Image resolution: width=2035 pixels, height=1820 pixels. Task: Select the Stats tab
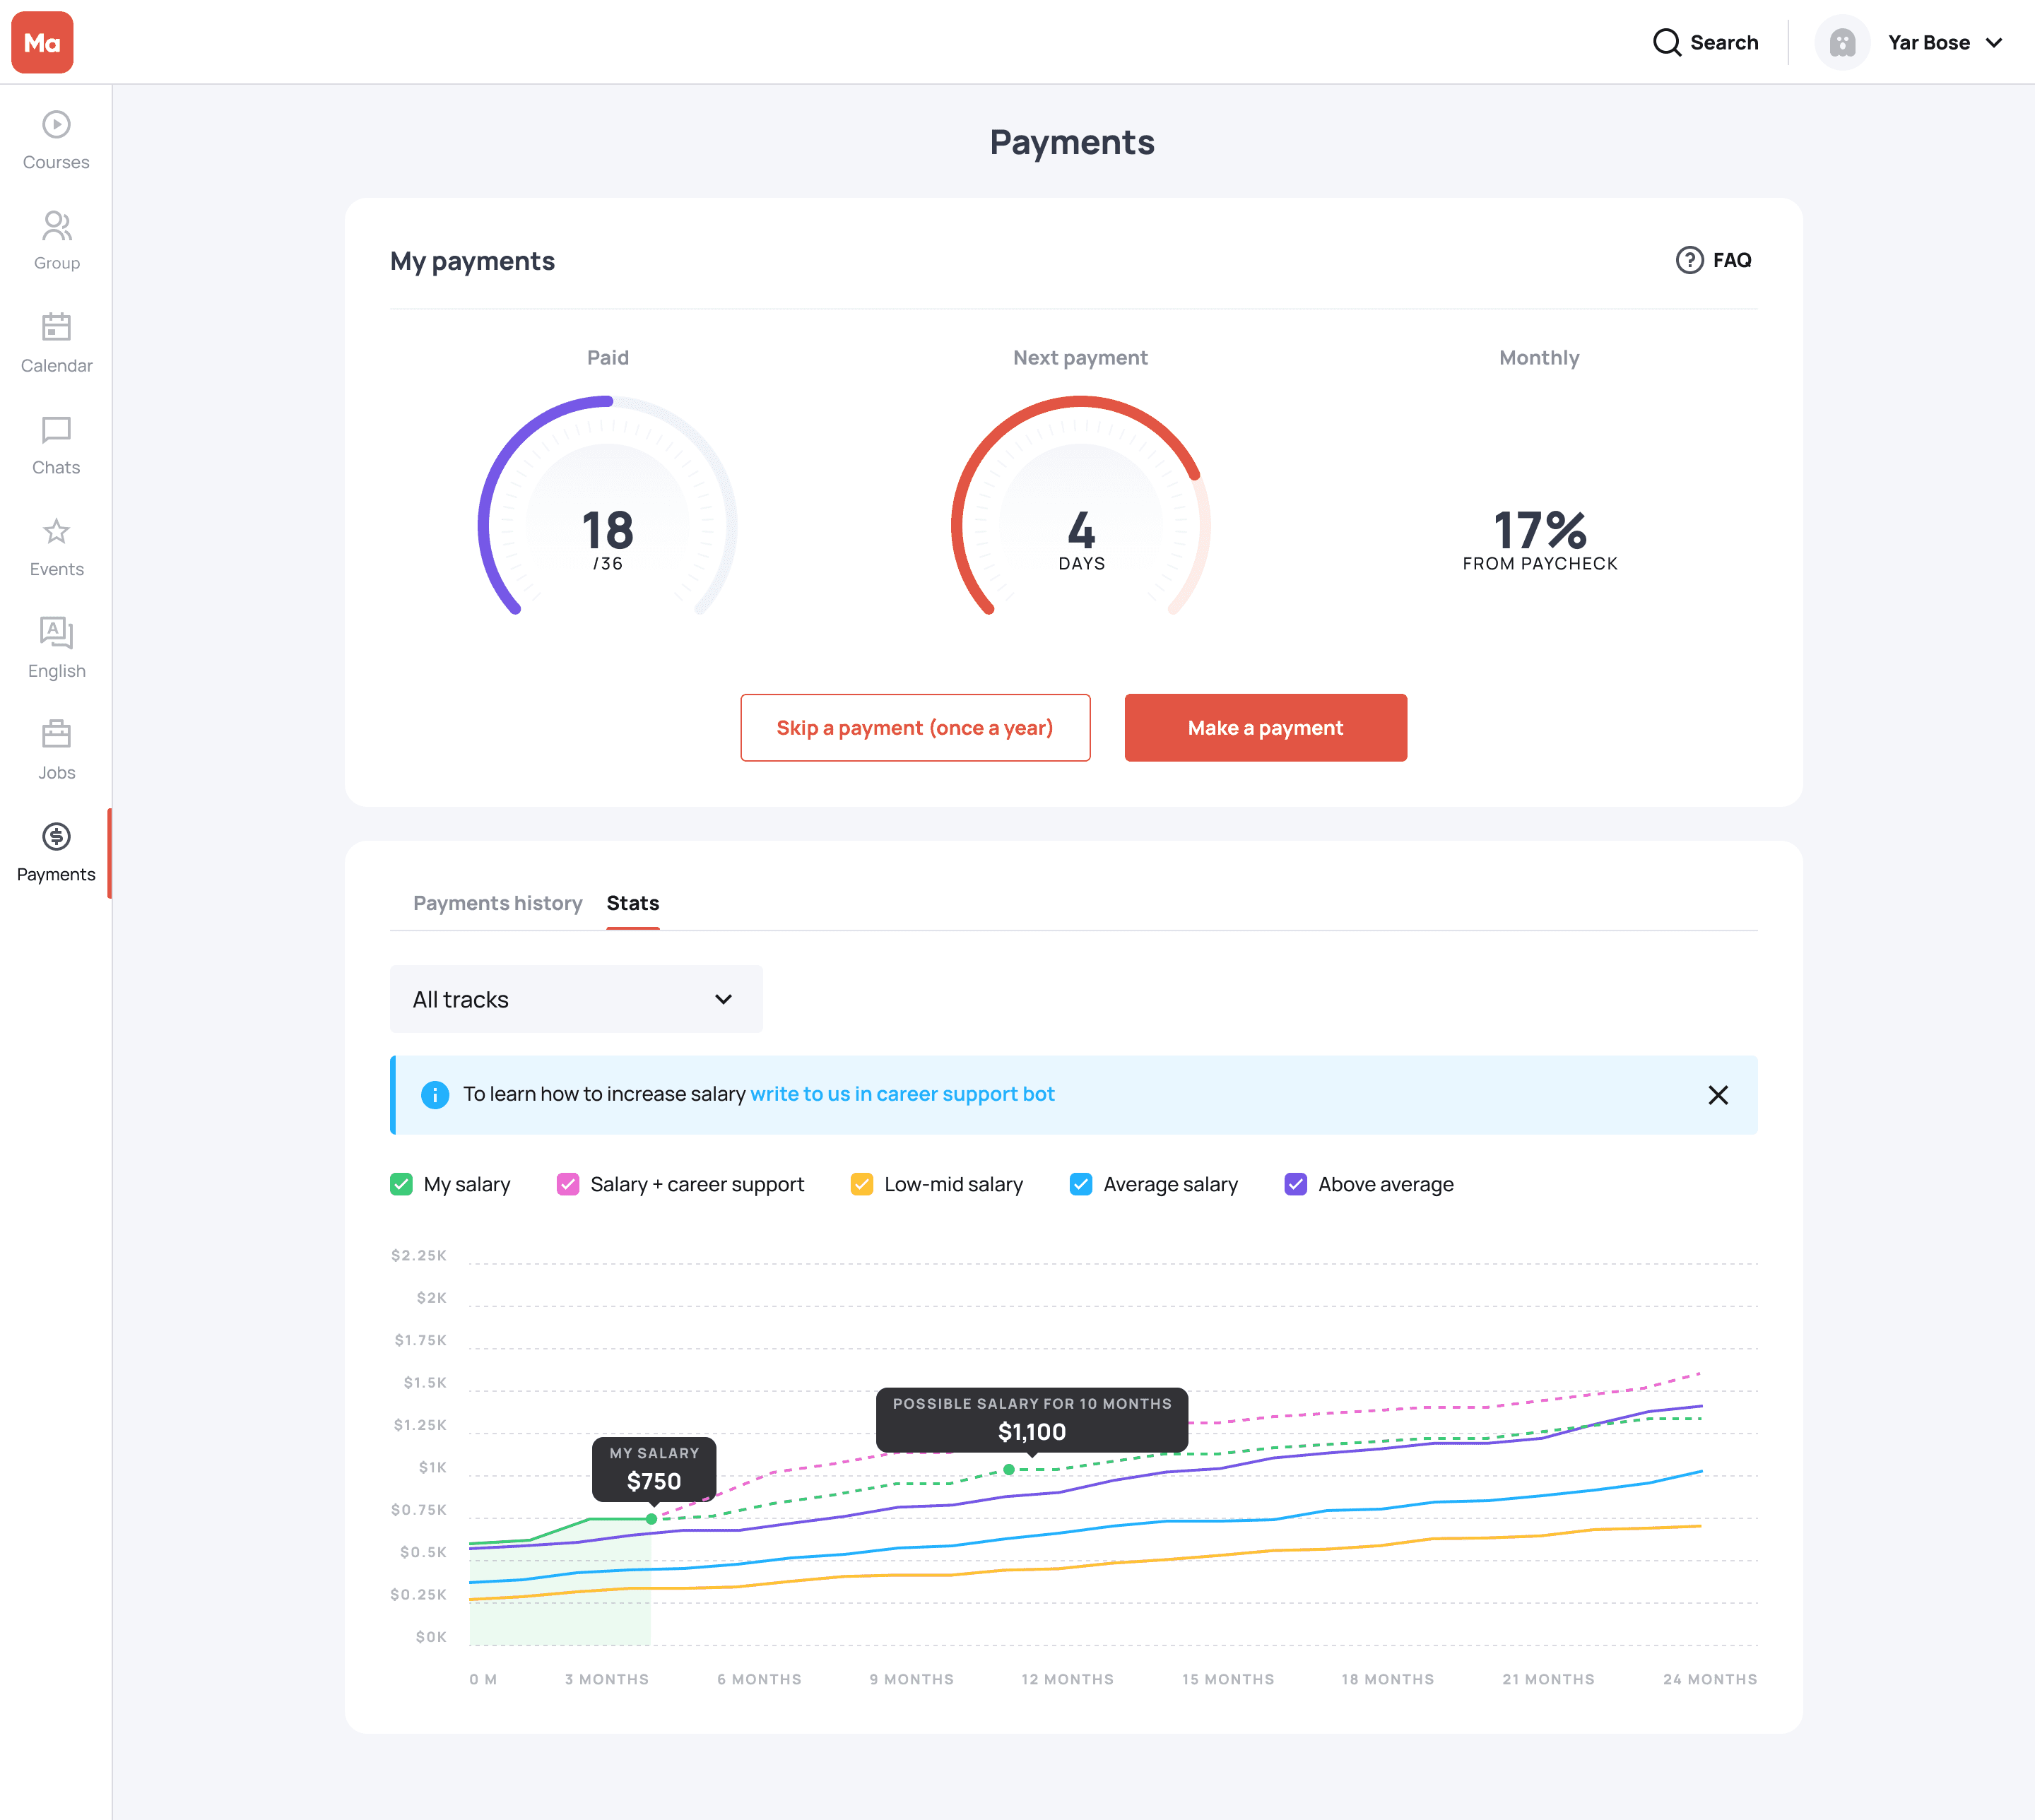(632, 903)
